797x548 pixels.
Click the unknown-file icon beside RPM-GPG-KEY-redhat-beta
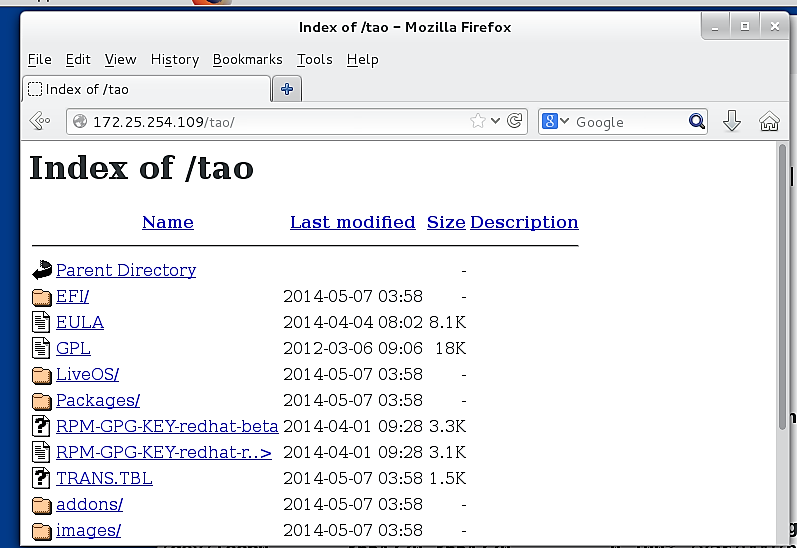[41, 426]
